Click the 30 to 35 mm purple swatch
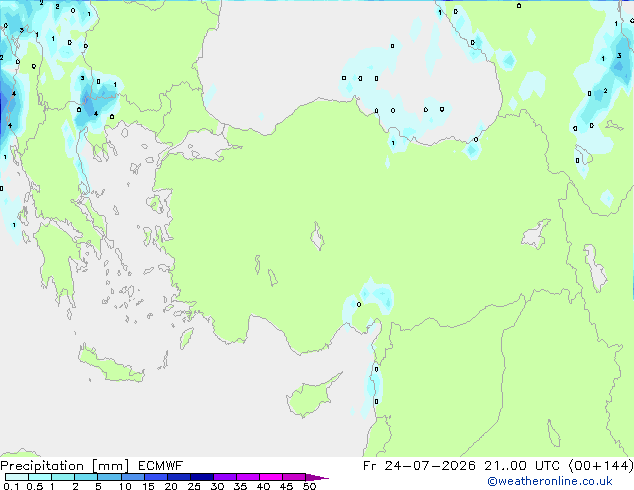The image size is (634, 490). click(225, 477)
